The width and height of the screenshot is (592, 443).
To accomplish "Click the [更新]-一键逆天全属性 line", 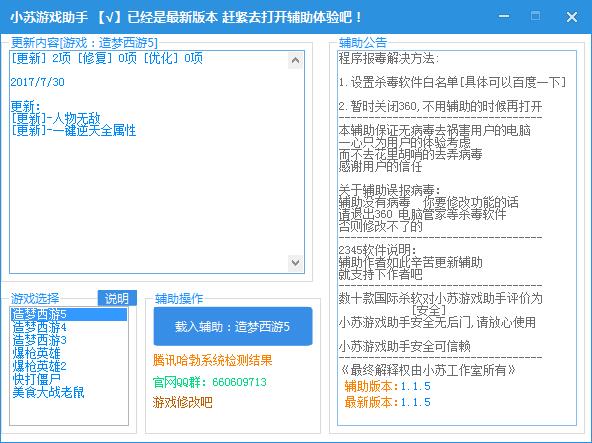I will pos(73,130).
